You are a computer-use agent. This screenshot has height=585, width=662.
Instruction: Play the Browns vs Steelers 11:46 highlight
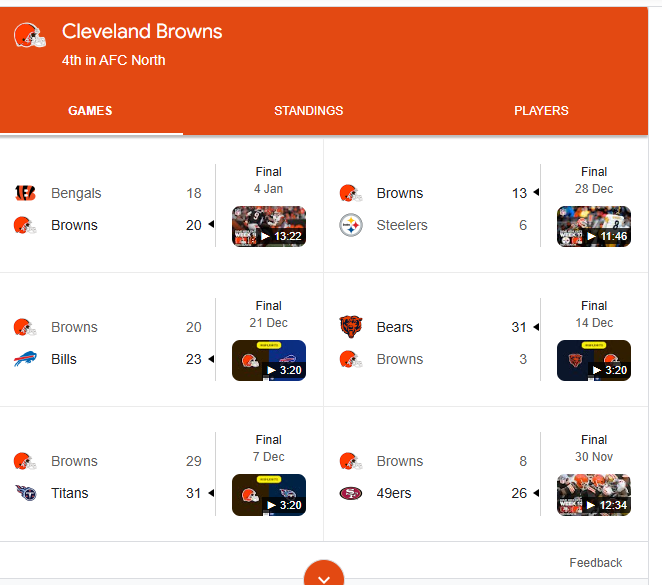594,226
